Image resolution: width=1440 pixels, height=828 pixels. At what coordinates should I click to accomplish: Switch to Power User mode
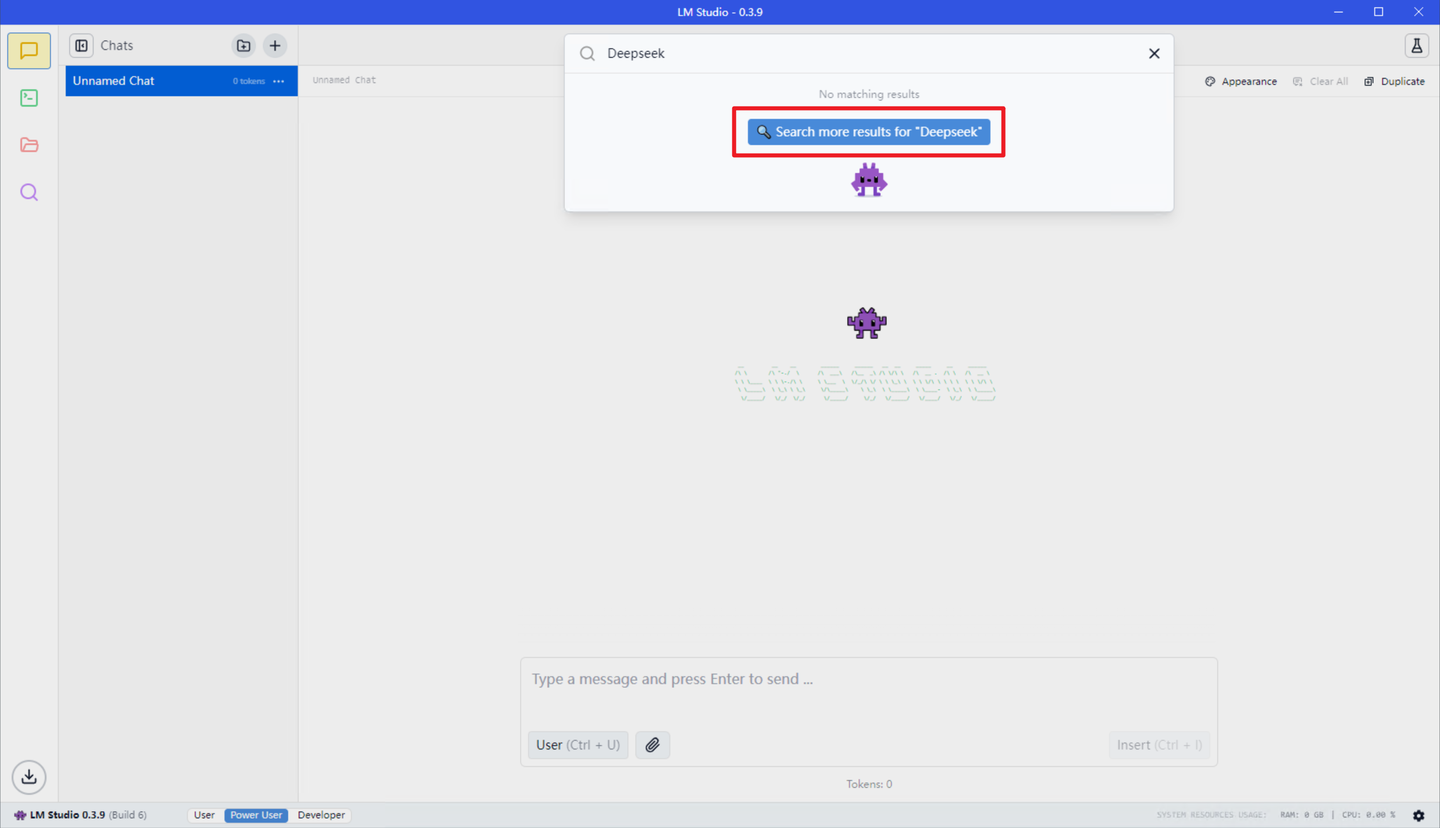tap(256, 815)
